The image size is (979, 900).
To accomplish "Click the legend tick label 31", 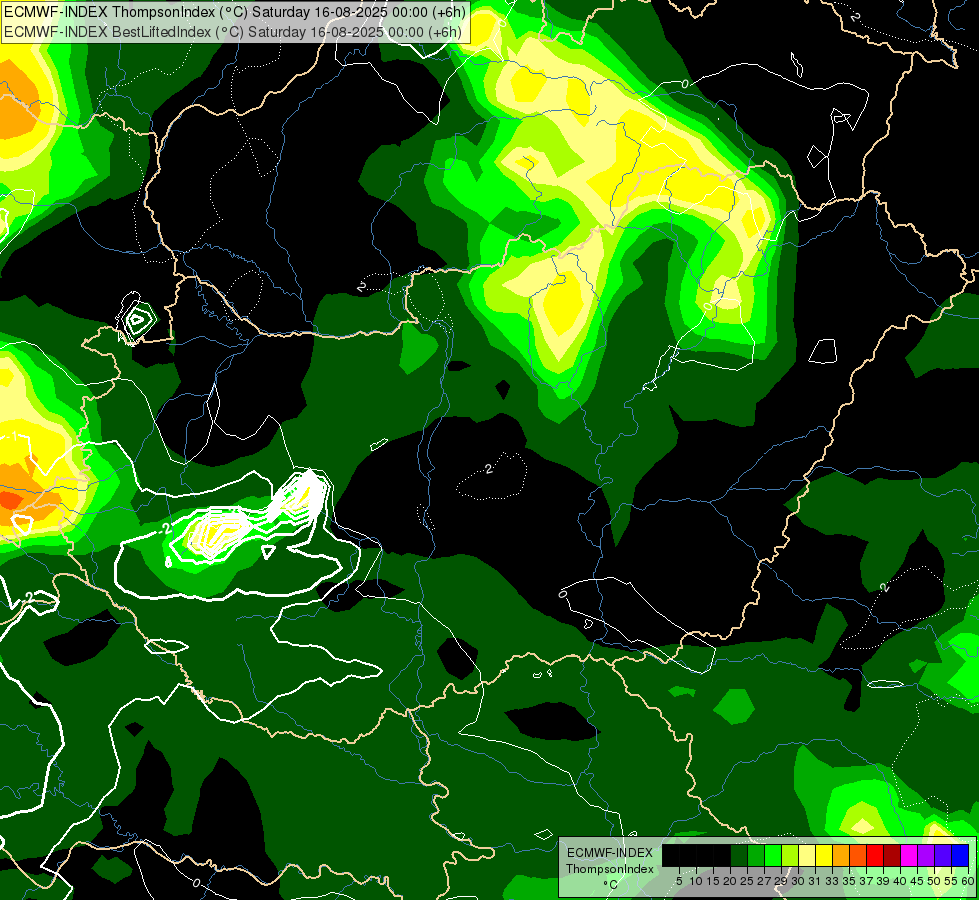I will pyautogui.click(x=815, y=881).
